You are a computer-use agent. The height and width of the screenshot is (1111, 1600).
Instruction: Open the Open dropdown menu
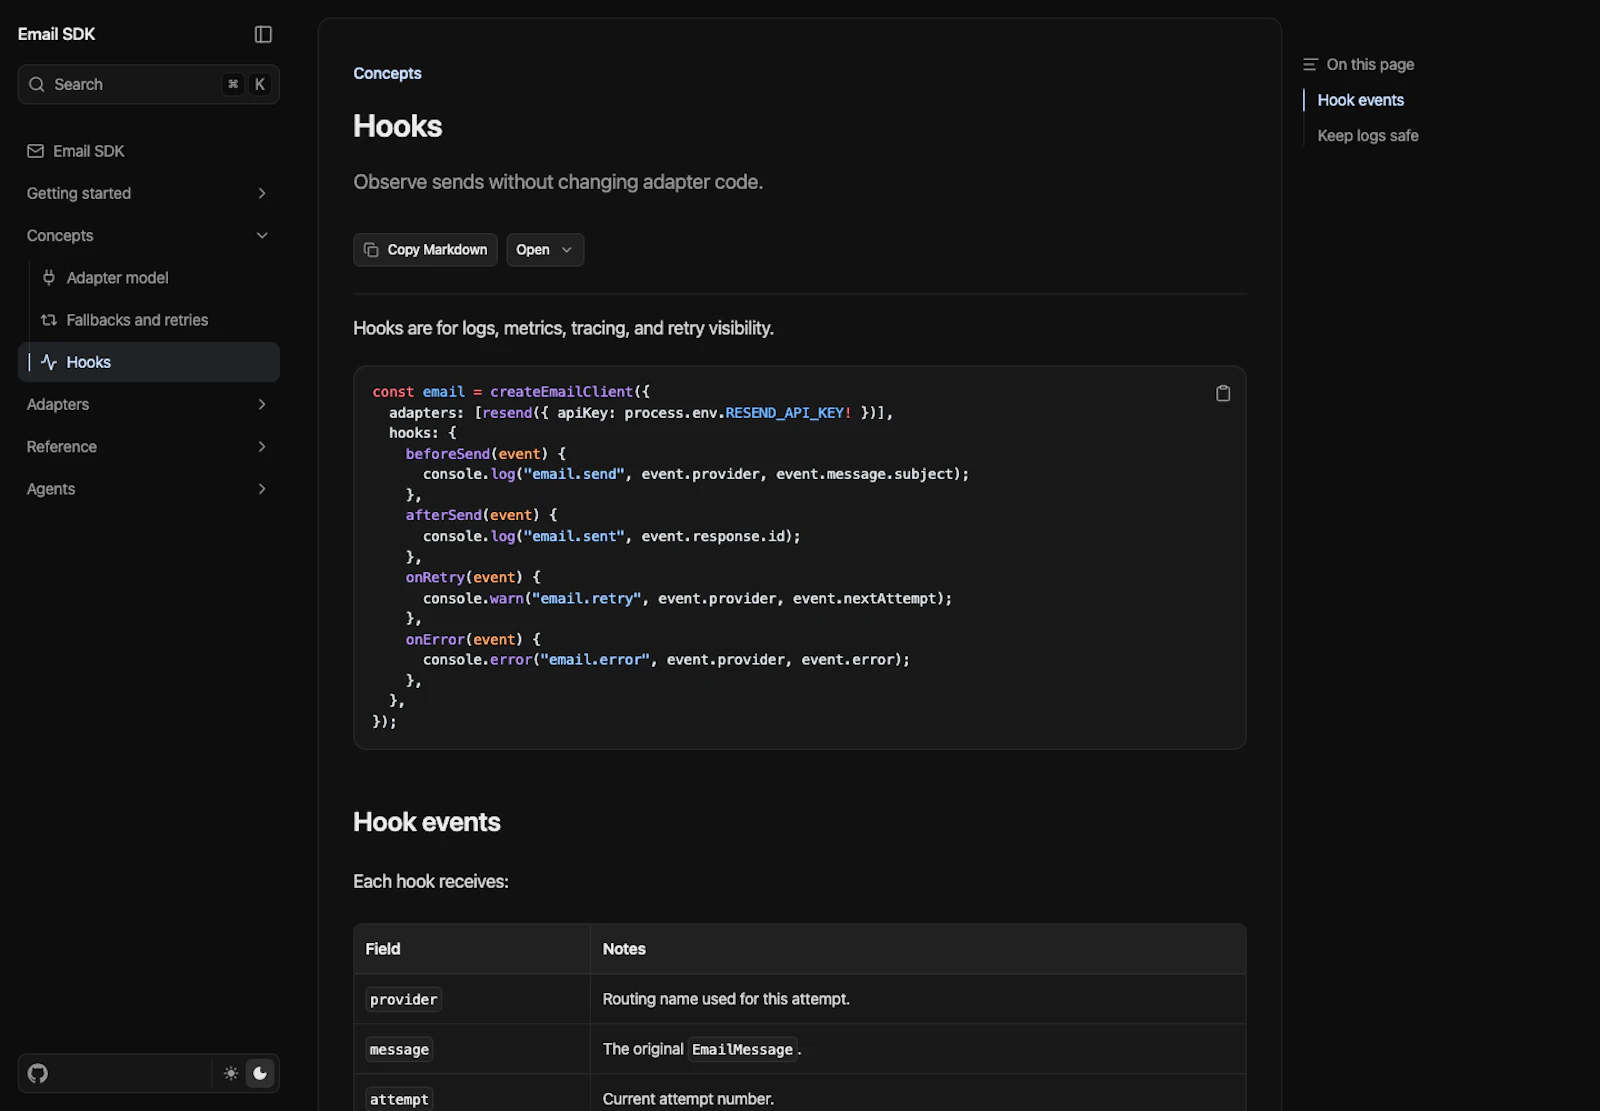tap(545, 250)
